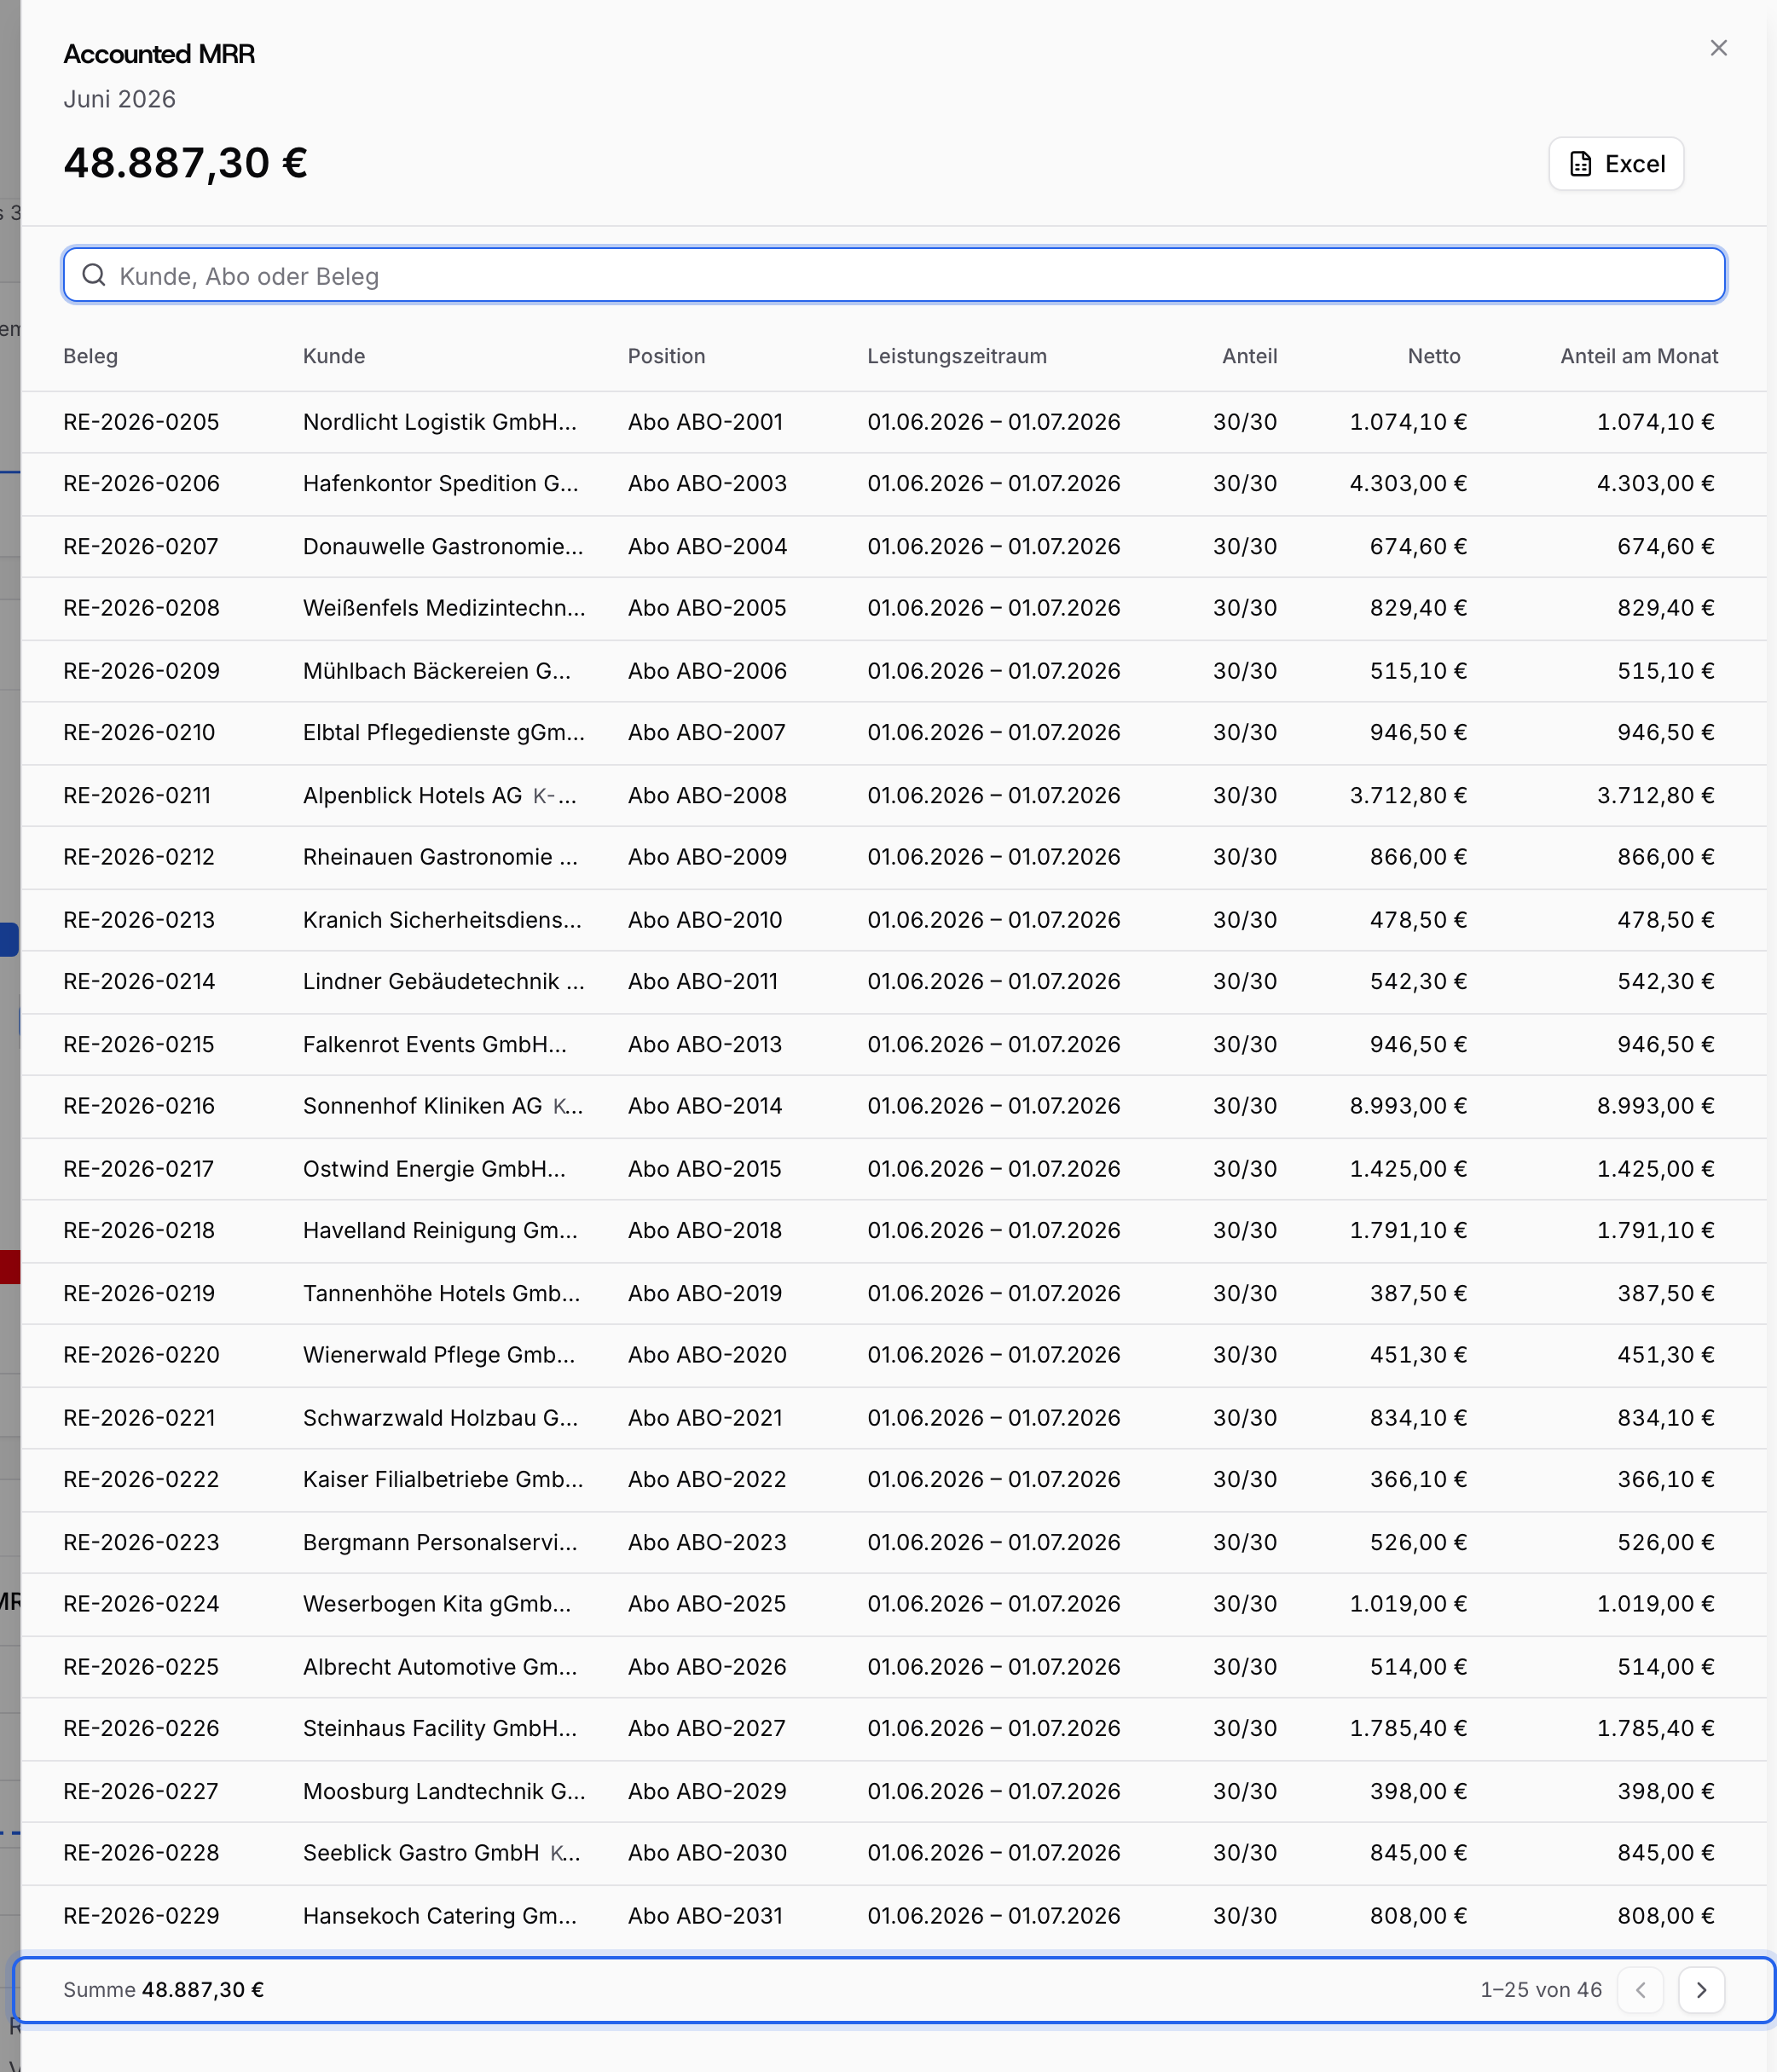Open invoice RE-2026-0209
The image size is (1777, 2072).
[x=141, y=671]
